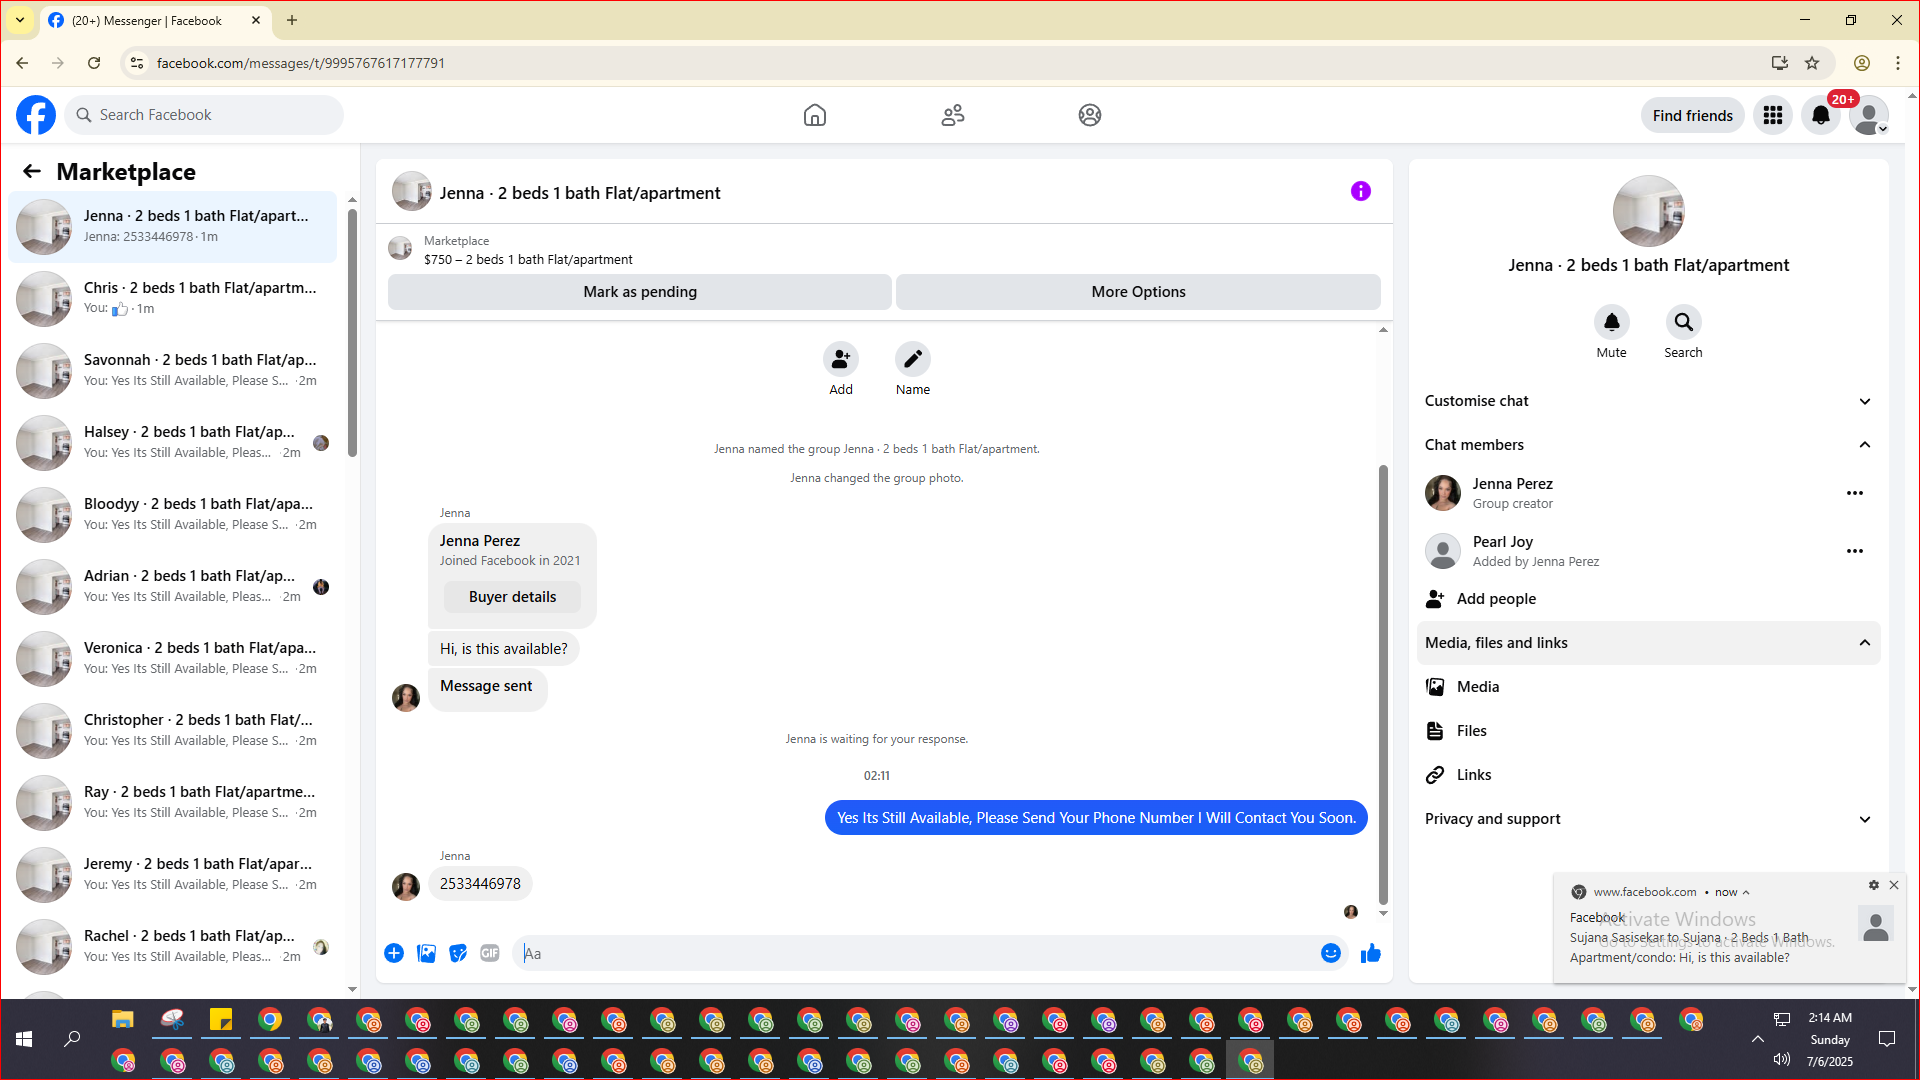Click the Mark as pending button
1920x1080 pixels.
click(x=639, y=292)
